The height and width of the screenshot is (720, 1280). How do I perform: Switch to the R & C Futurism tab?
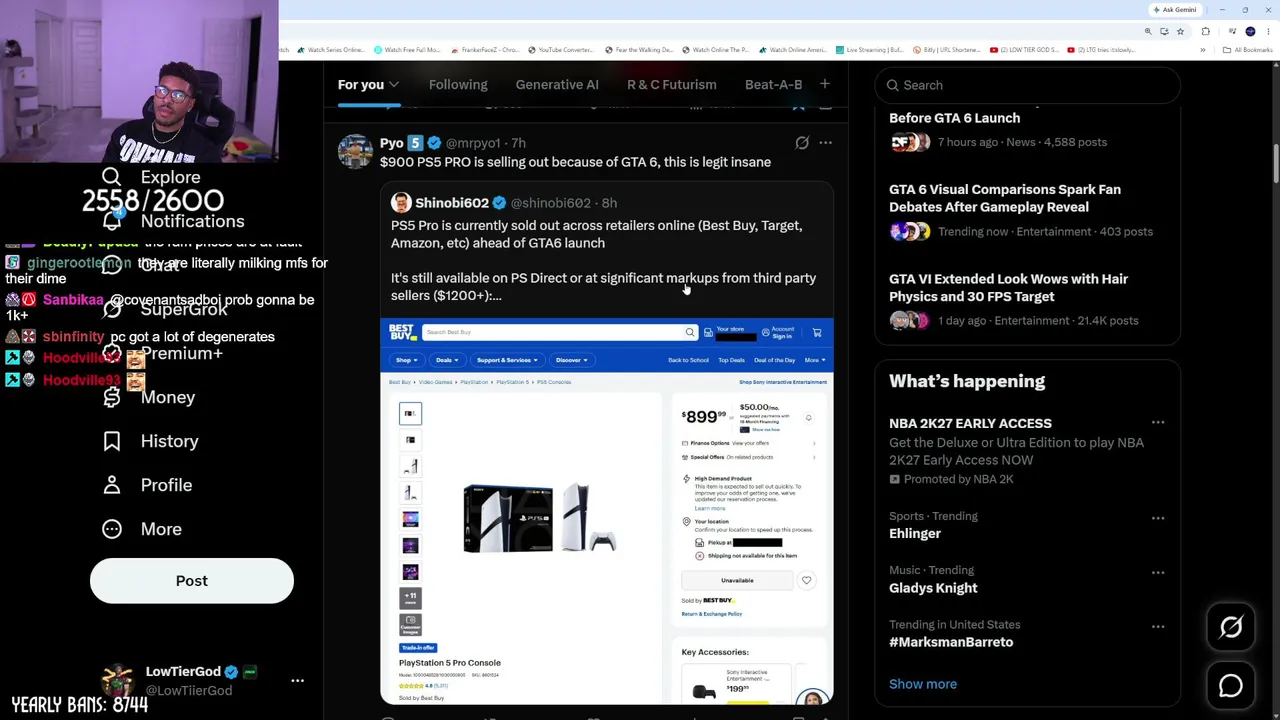(672, 85)
